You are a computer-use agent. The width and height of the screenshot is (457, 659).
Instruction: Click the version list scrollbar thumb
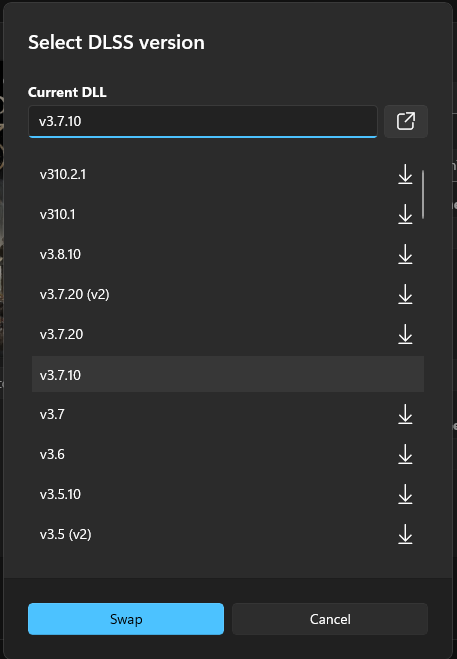pyautogui.click(x=423, y=194)
